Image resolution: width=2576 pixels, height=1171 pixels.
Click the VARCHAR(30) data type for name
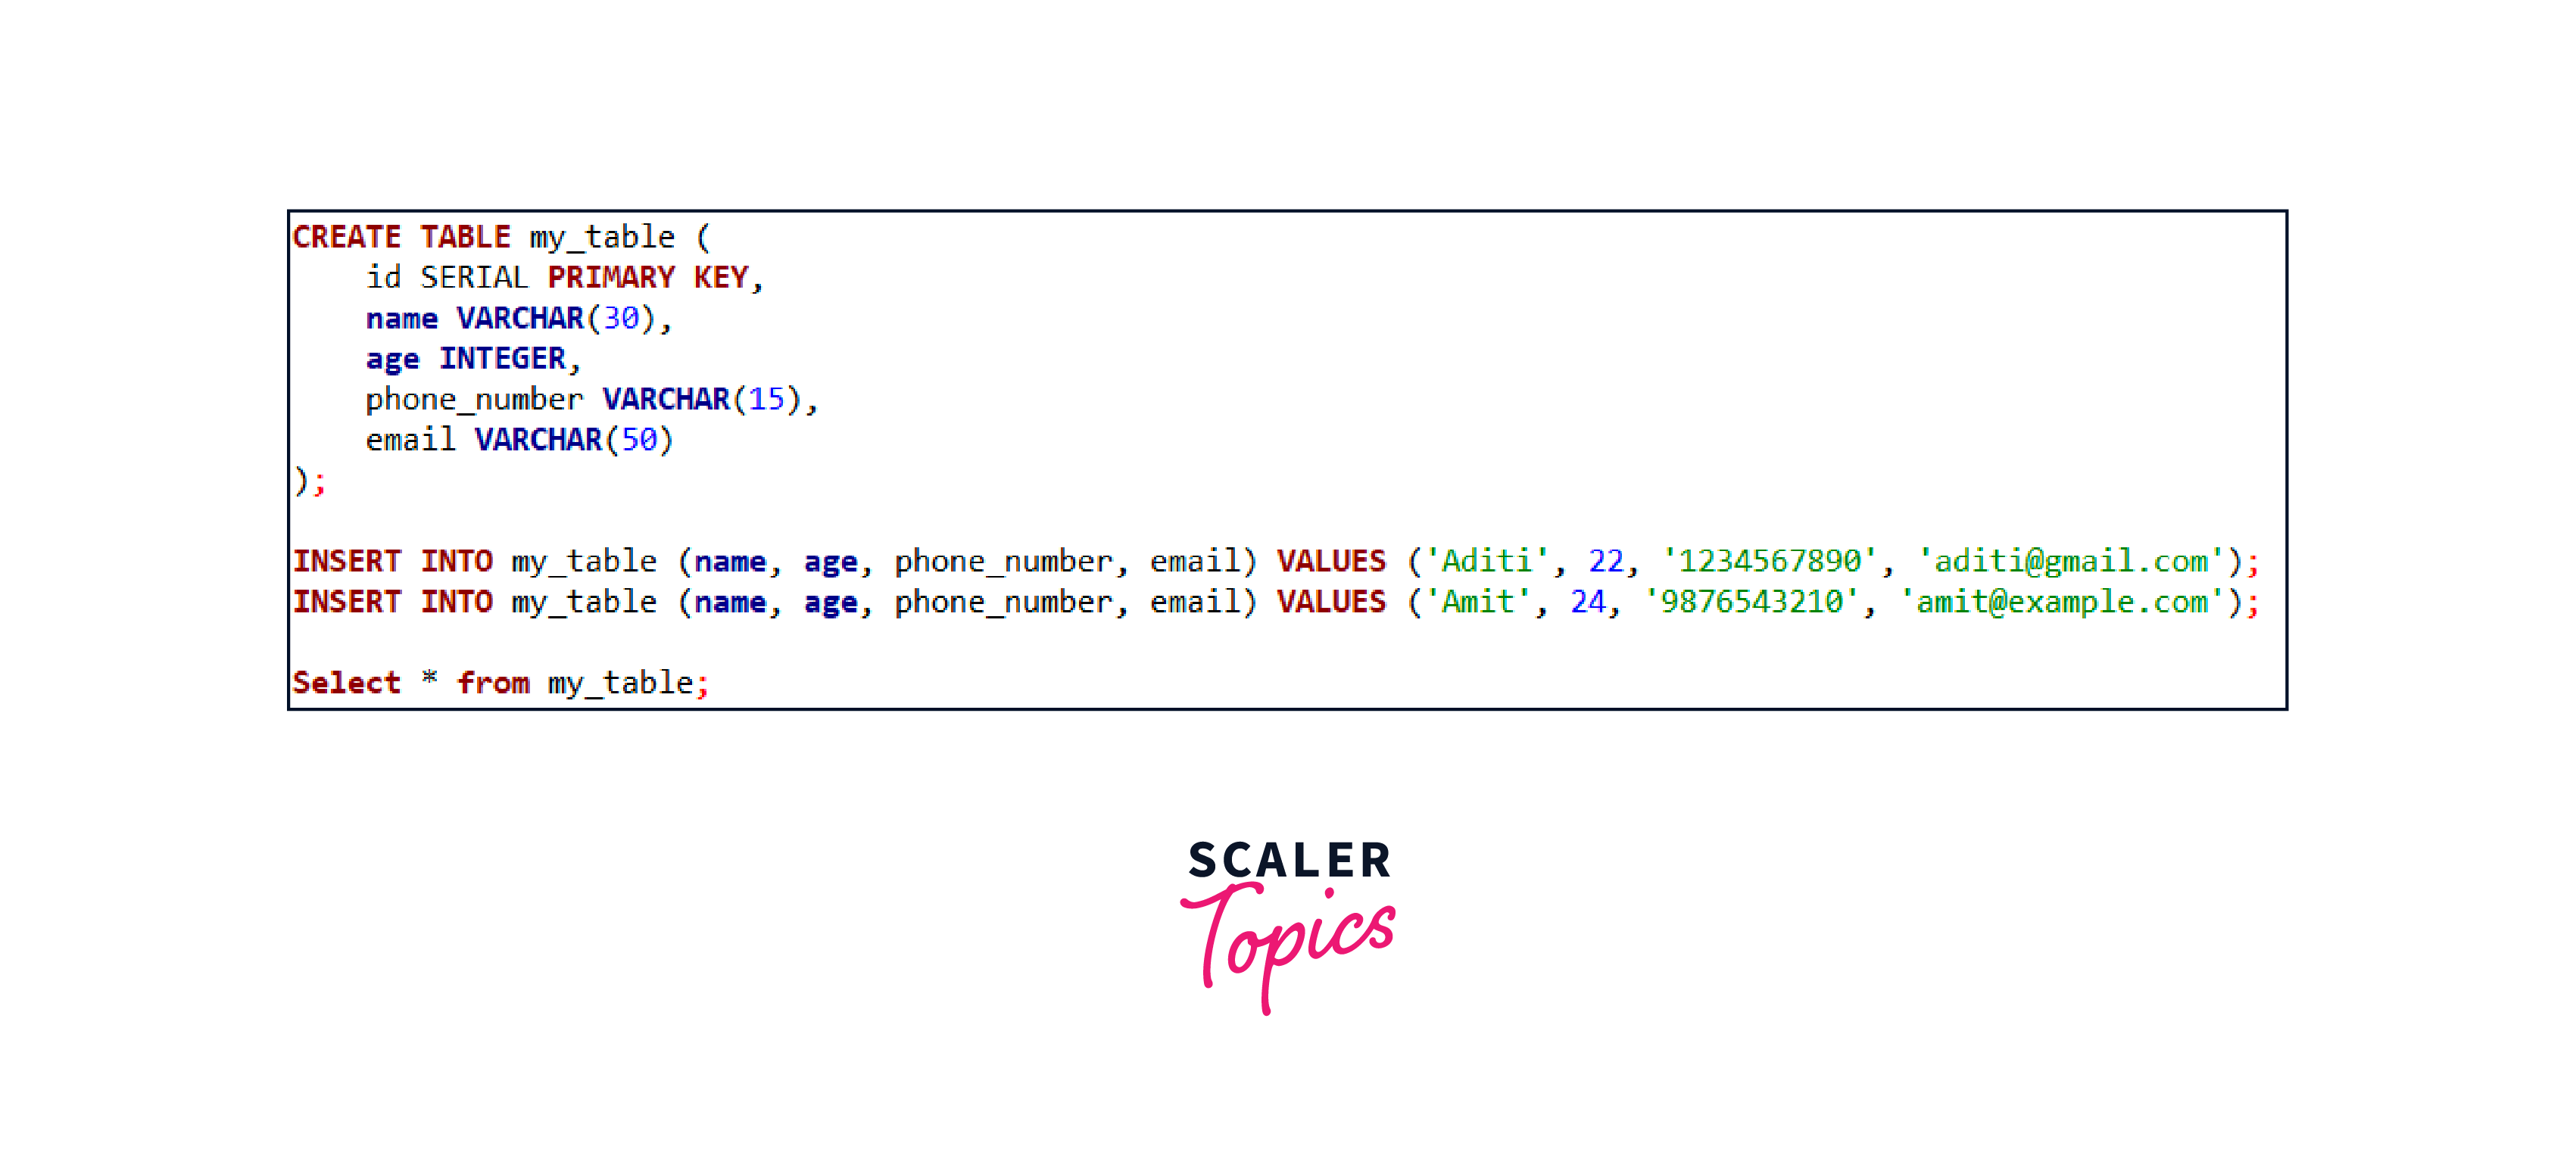click(559, 317)
